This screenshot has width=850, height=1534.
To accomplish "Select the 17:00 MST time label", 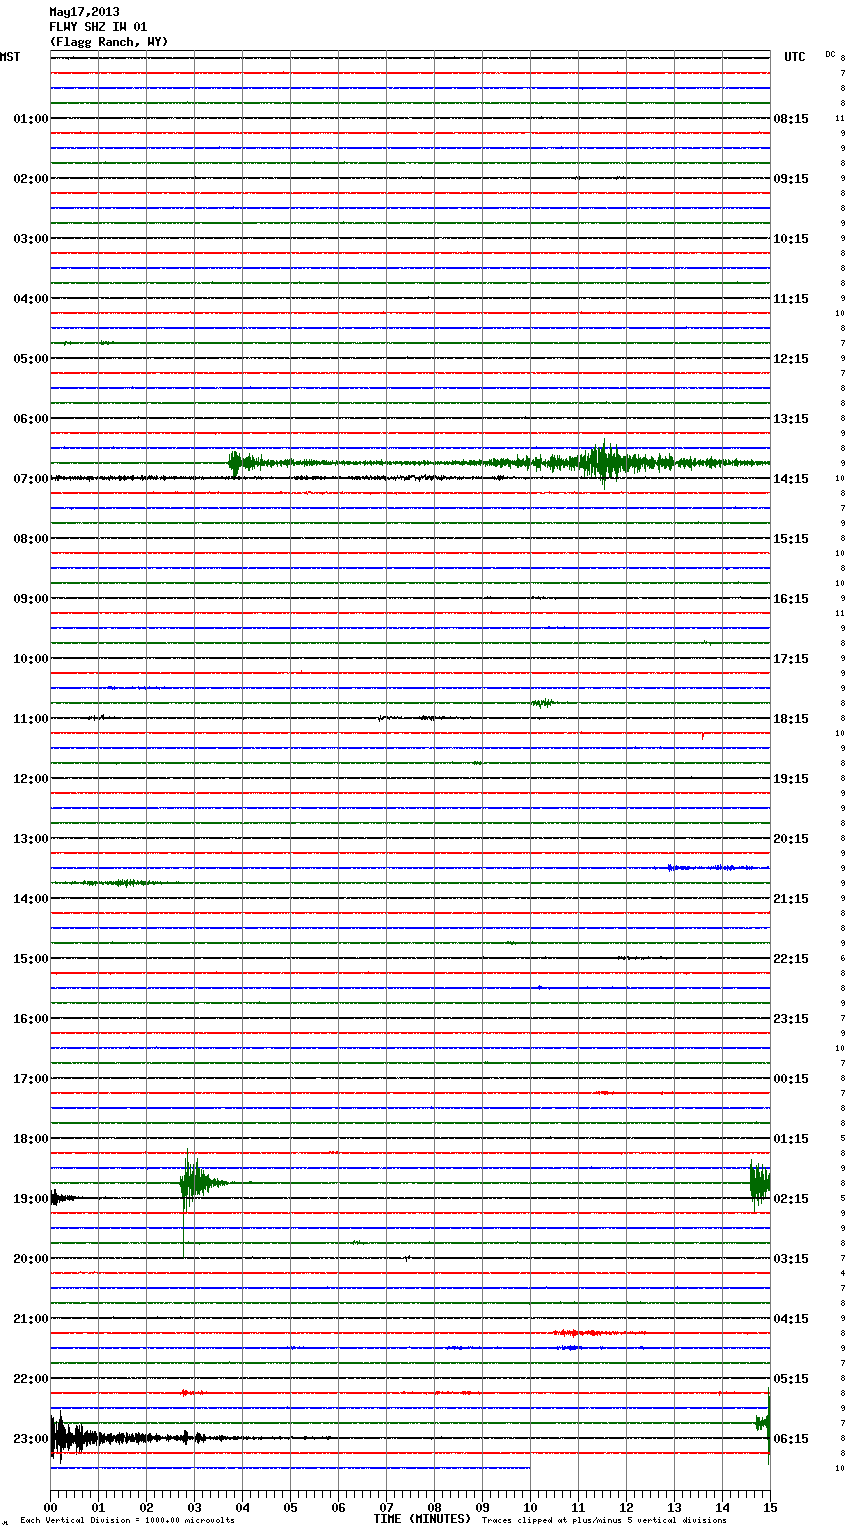I will (31, 1079).
